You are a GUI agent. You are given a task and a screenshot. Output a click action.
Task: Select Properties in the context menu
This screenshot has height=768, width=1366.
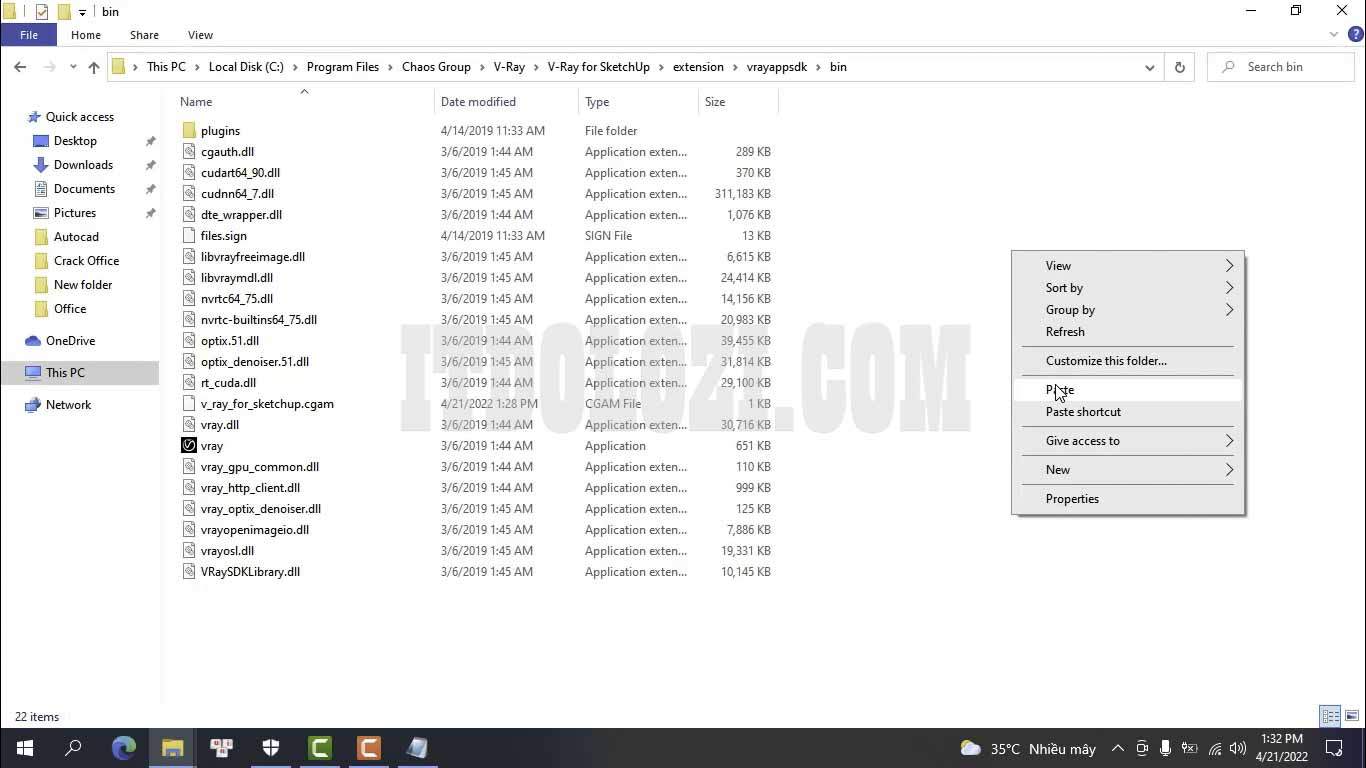[x=1072, y=499]
